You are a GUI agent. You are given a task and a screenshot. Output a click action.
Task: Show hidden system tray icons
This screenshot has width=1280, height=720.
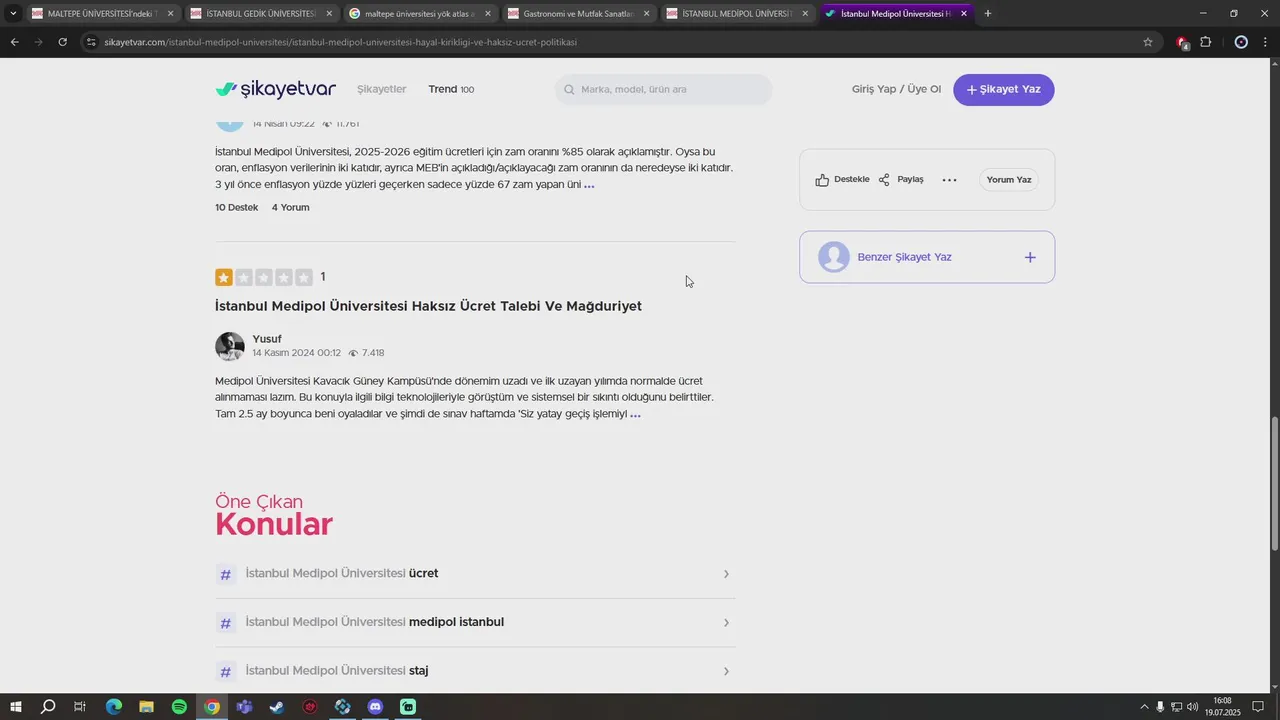tap(1144, 707)
